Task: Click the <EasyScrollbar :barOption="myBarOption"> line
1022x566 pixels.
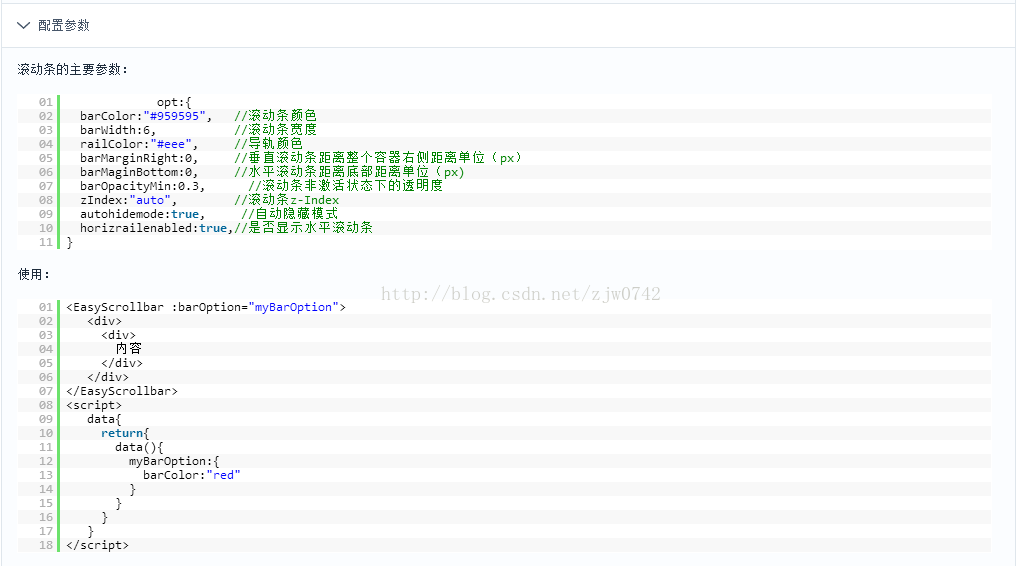Action: pyautogui.click(x=206, y=307)
